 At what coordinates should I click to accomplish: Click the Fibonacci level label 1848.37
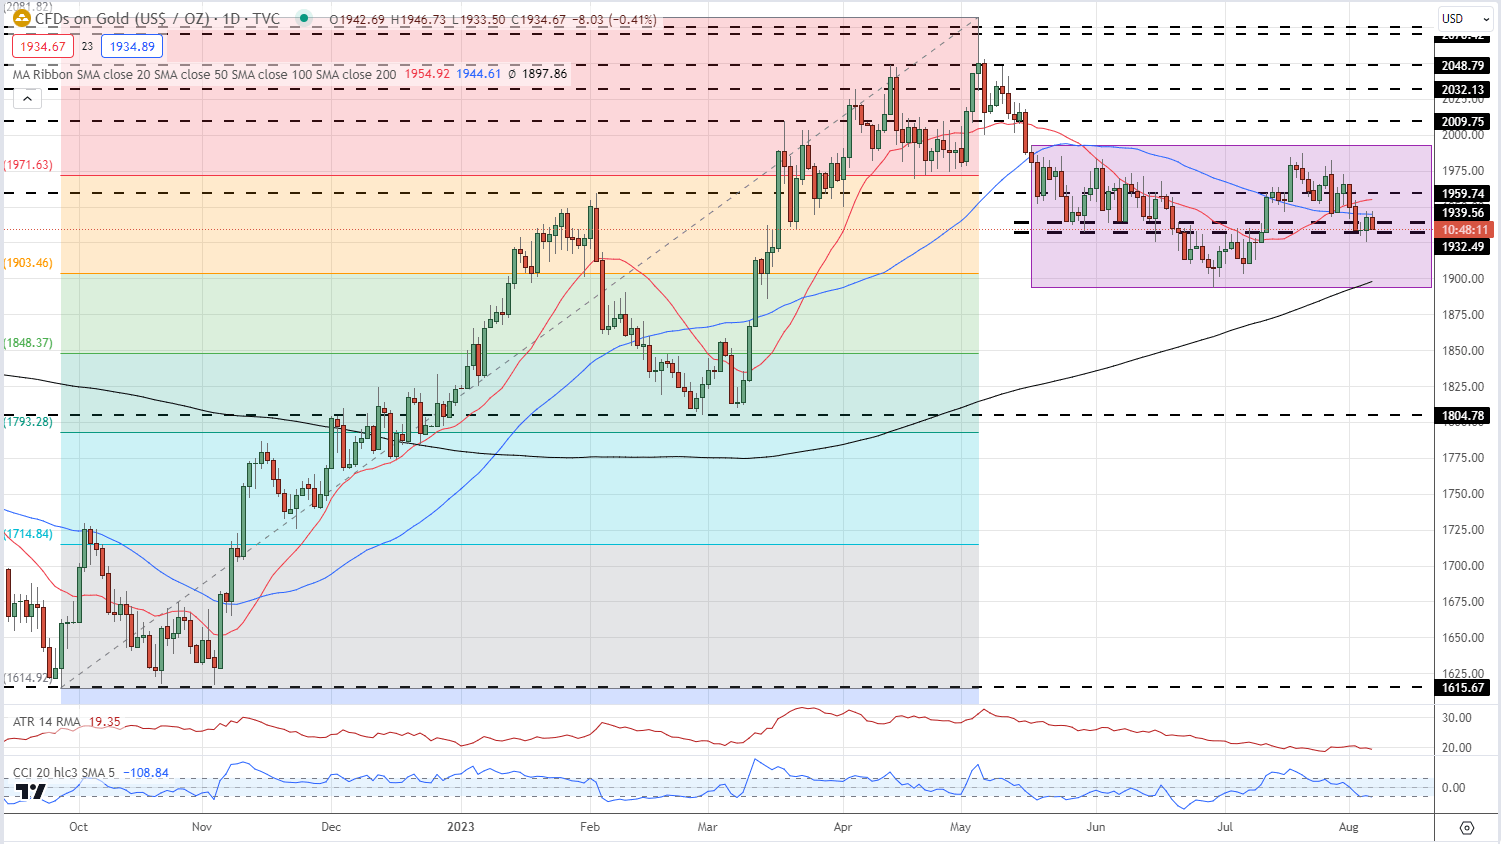tap(28, 342)
